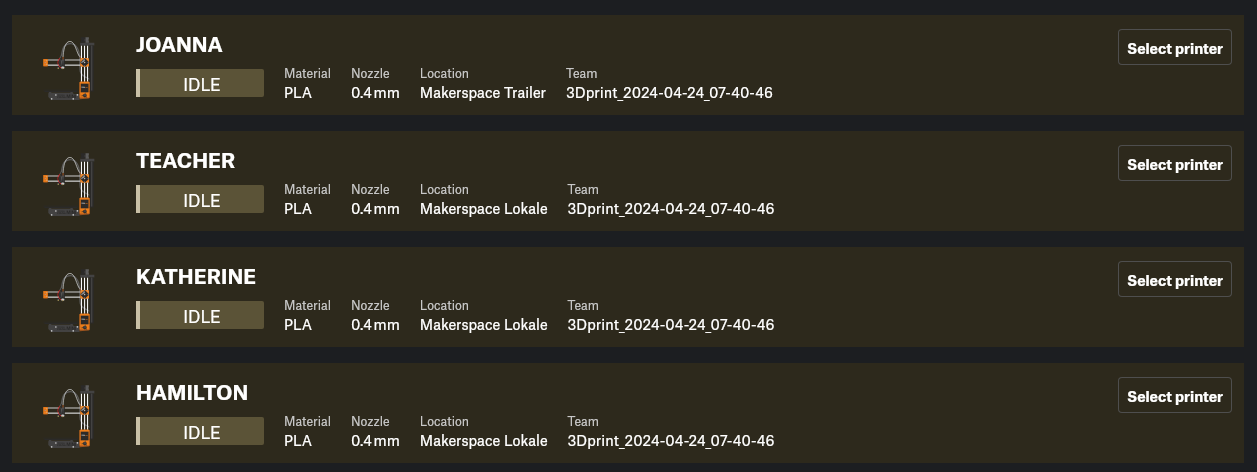Click TEACHER printer thumbnail icon
The height and width of the screenshot is (472, 1257).
pyautogui.click(x=68, y=185)
